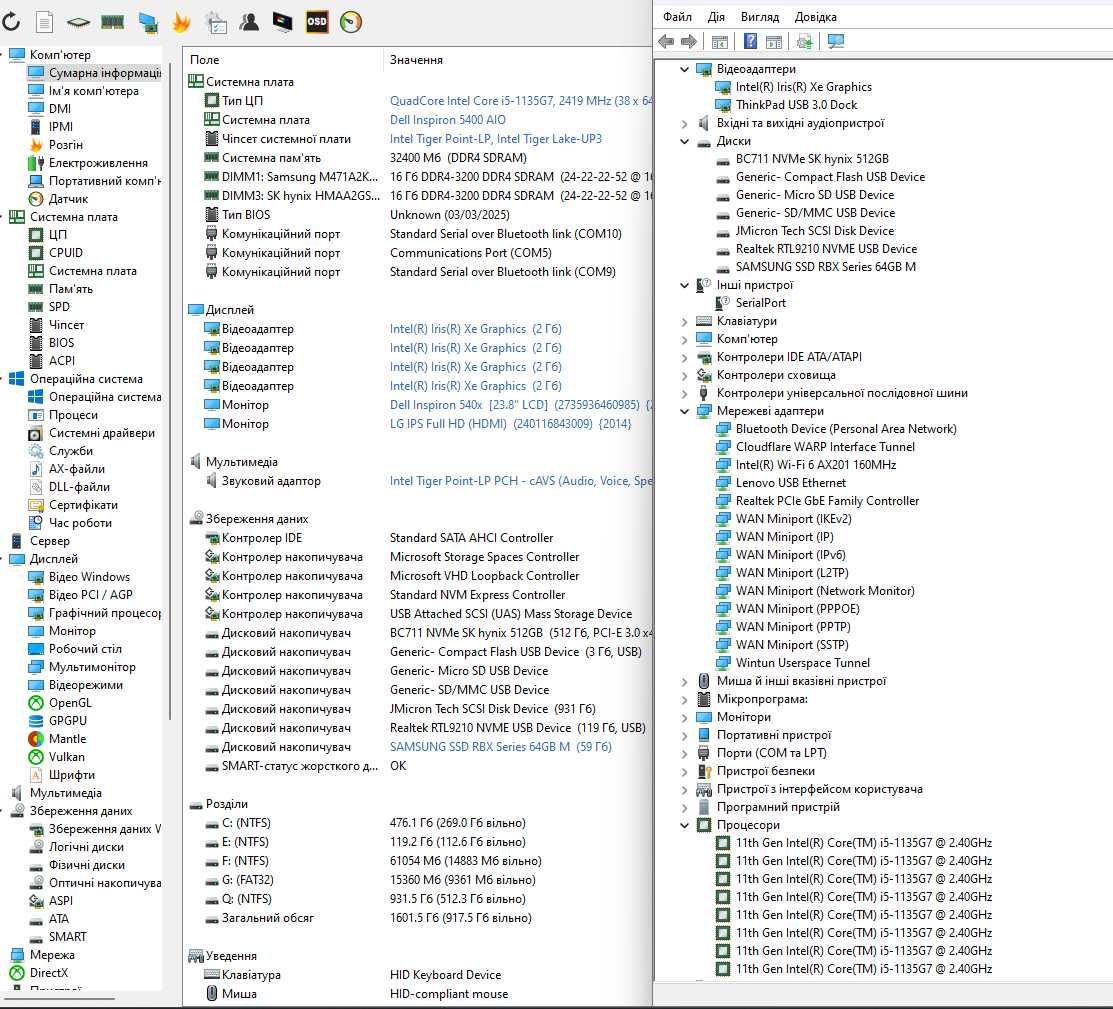1113x1009 pixels.
Task: Click the scan for hardware changes icon
Action: point(804,42)
